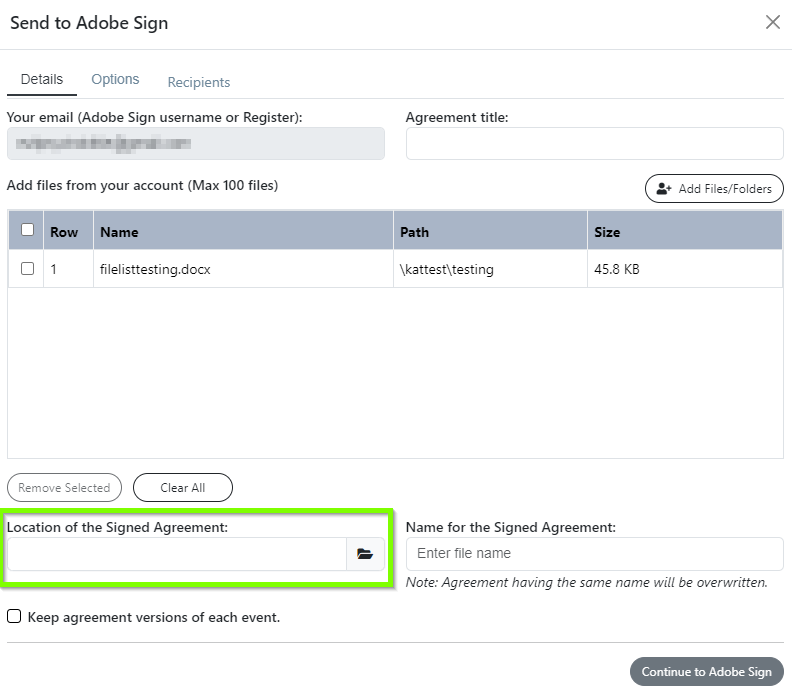792x694 pixels.
Task: Check the select-all checkbox in table header
Action: (27, 230)
